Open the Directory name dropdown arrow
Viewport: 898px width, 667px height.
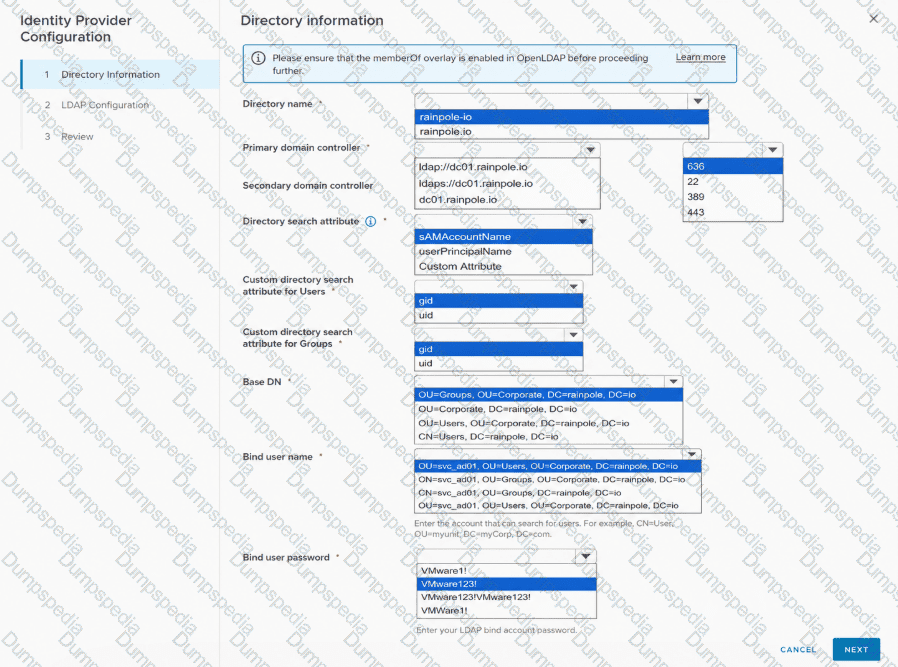click(x=698, y=101)
